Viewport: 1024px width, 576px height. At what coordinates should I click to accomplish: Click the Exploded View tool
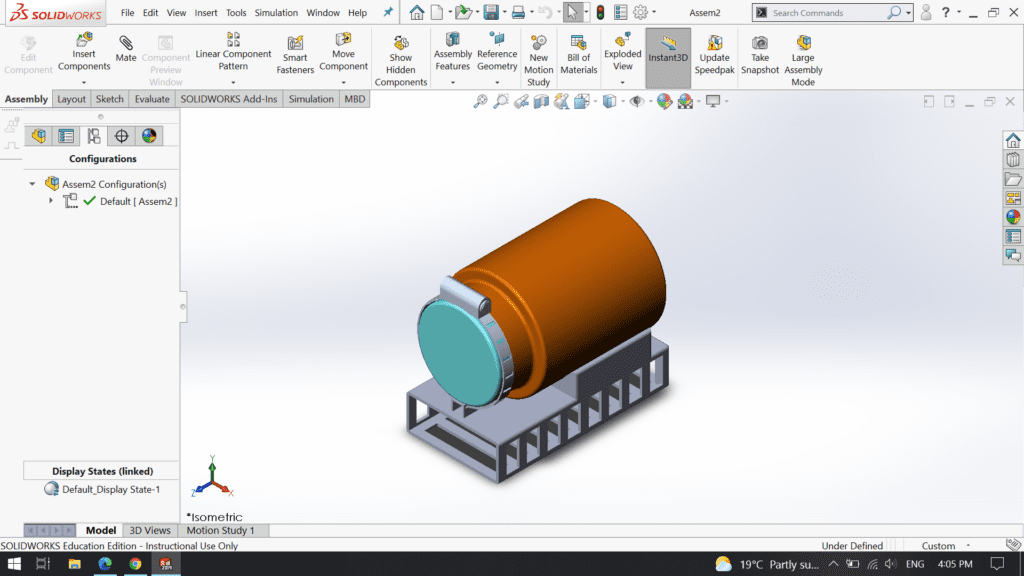(622, 50)
